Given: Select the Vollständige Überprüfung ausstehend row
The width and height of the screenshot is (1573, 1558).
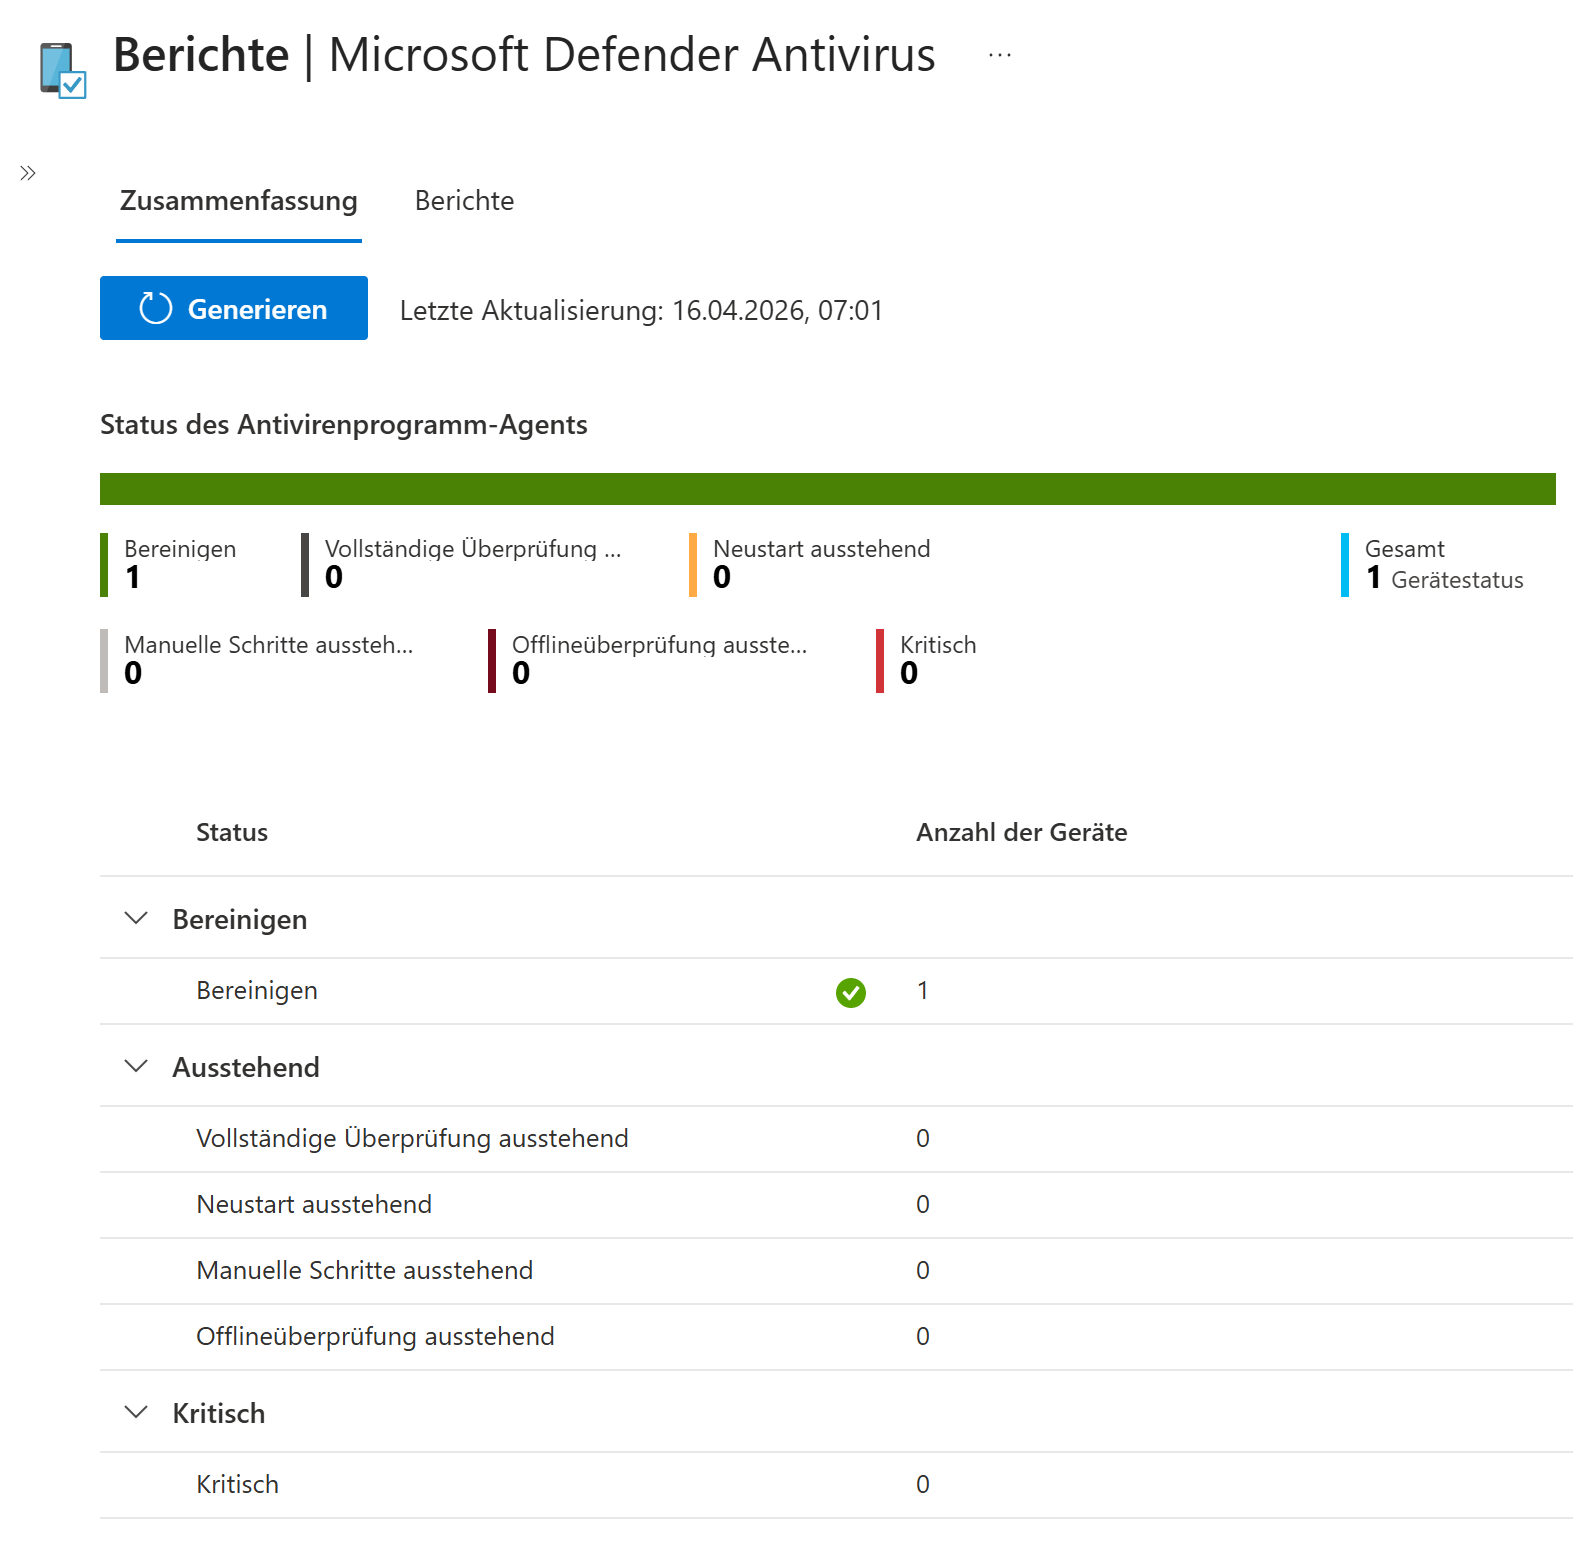Looking at the screenshot, I should 836,1139.
